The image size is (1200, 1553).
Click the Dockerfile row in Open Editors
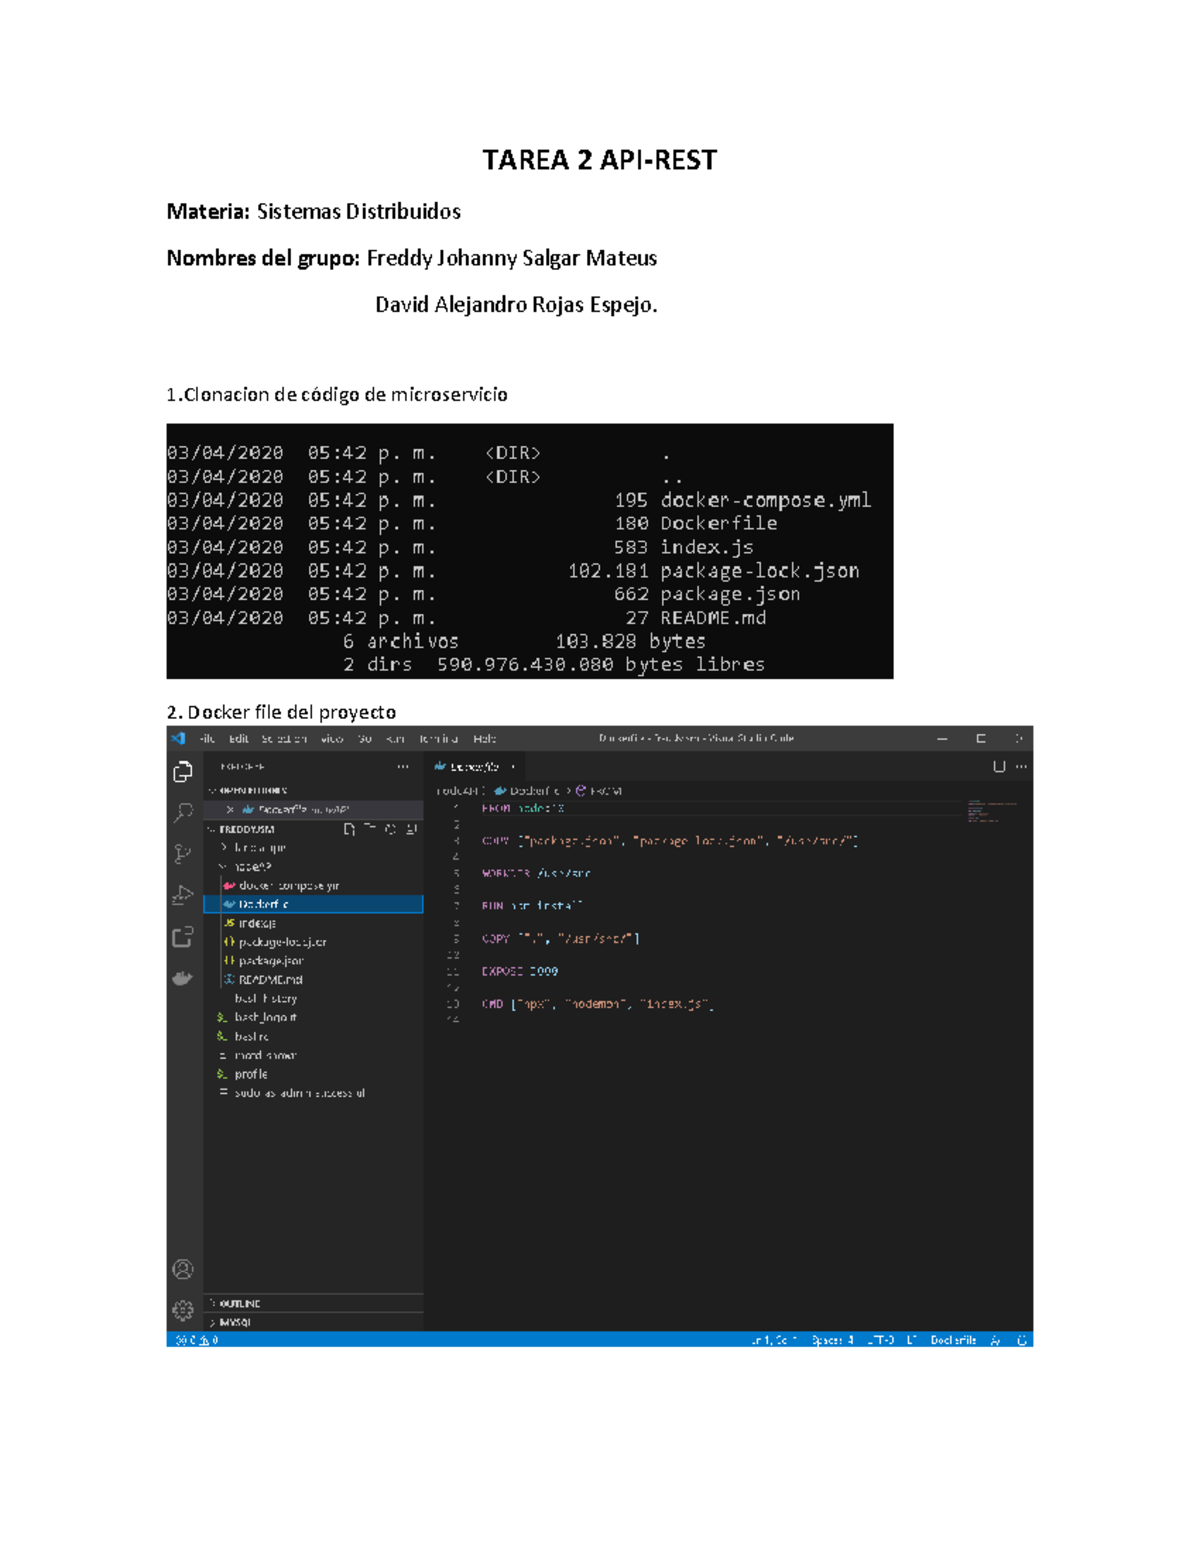[313, 810]
